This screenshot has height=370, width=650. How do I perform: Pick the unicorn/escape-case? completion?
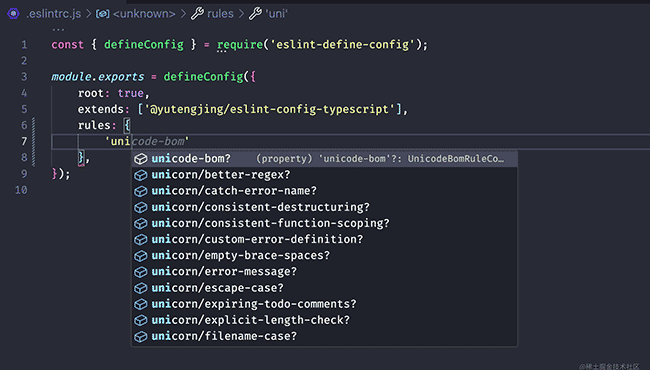tap(325, 288)
